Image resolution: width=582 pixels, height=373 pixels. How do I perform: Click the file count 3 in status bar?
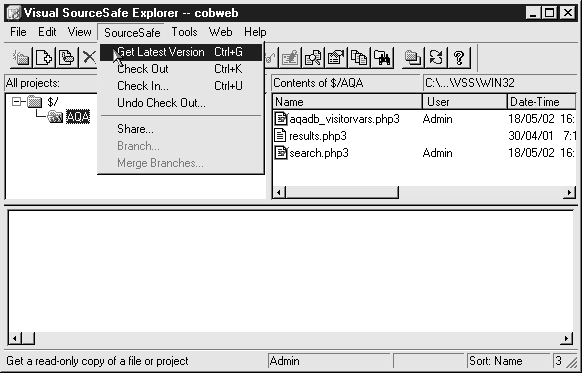pos(559,361)
